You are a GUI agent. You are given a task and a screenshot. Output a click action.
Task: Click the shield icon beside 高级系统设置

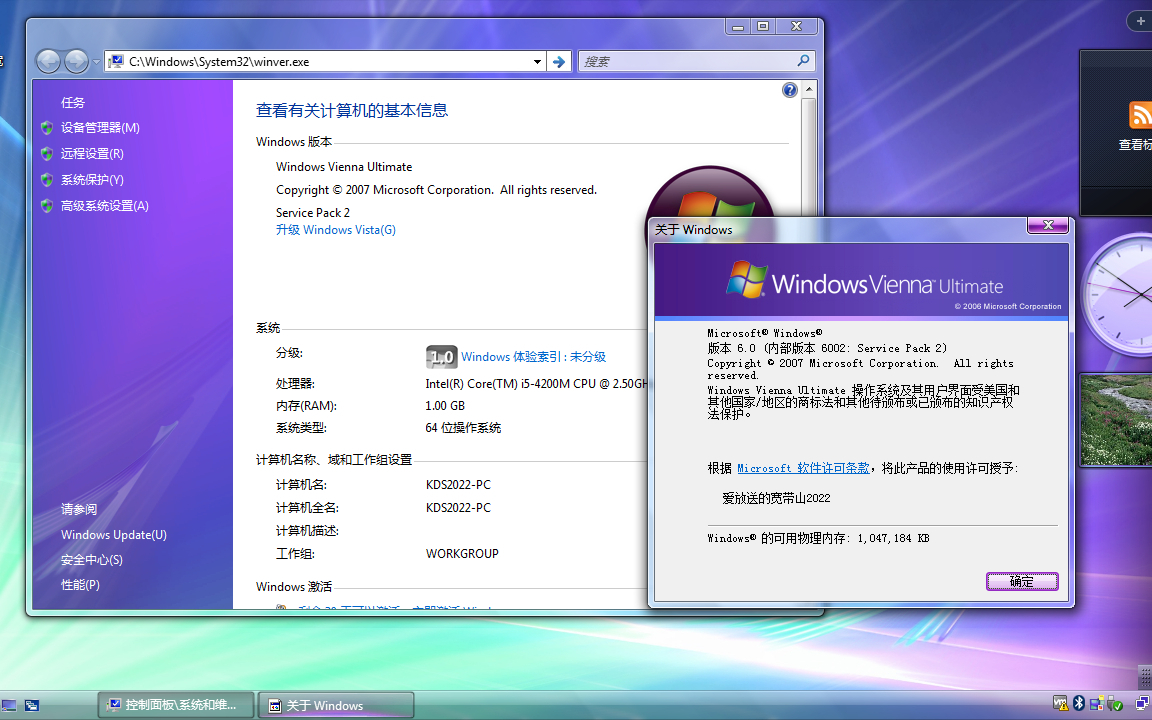[47, 206]
